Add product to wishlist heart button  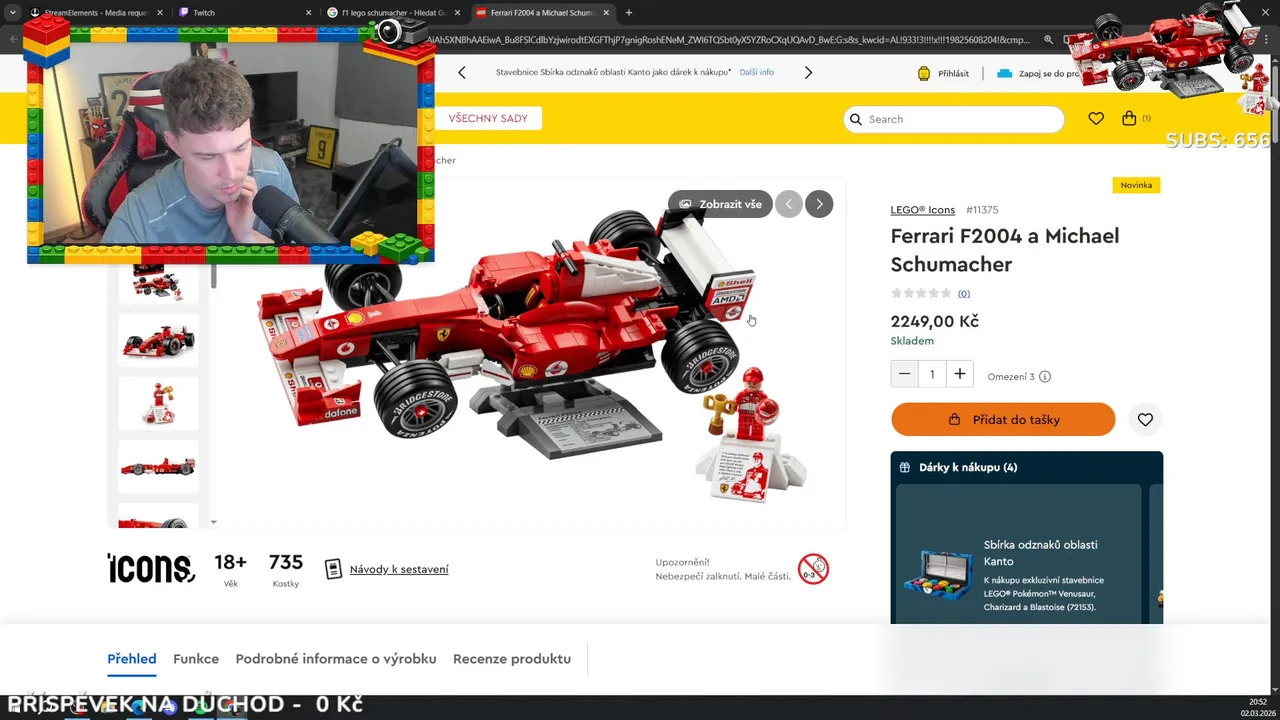click(1145, 420)
